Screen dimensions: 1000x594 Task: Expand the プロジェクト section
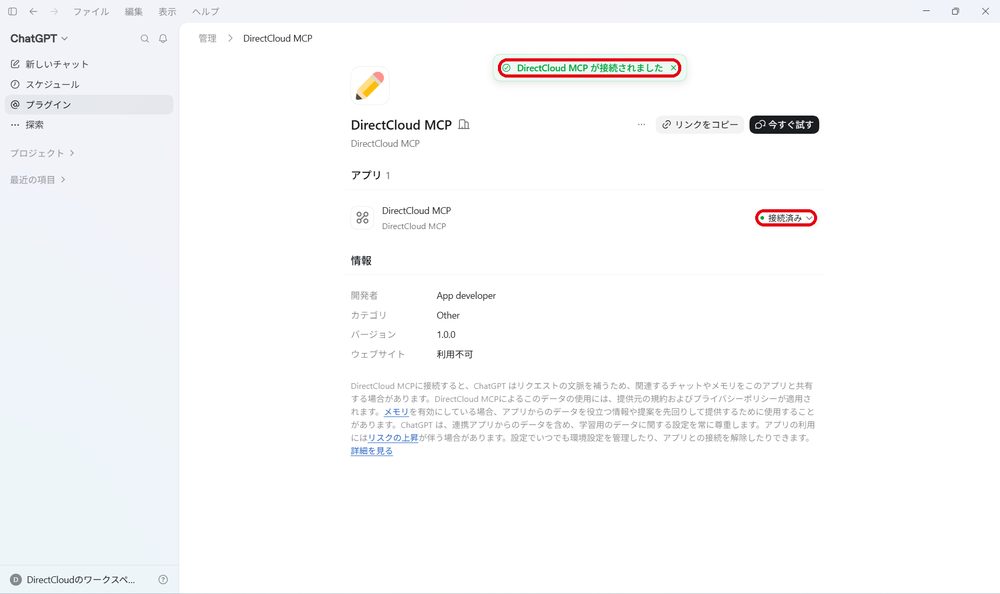[42, 153]
